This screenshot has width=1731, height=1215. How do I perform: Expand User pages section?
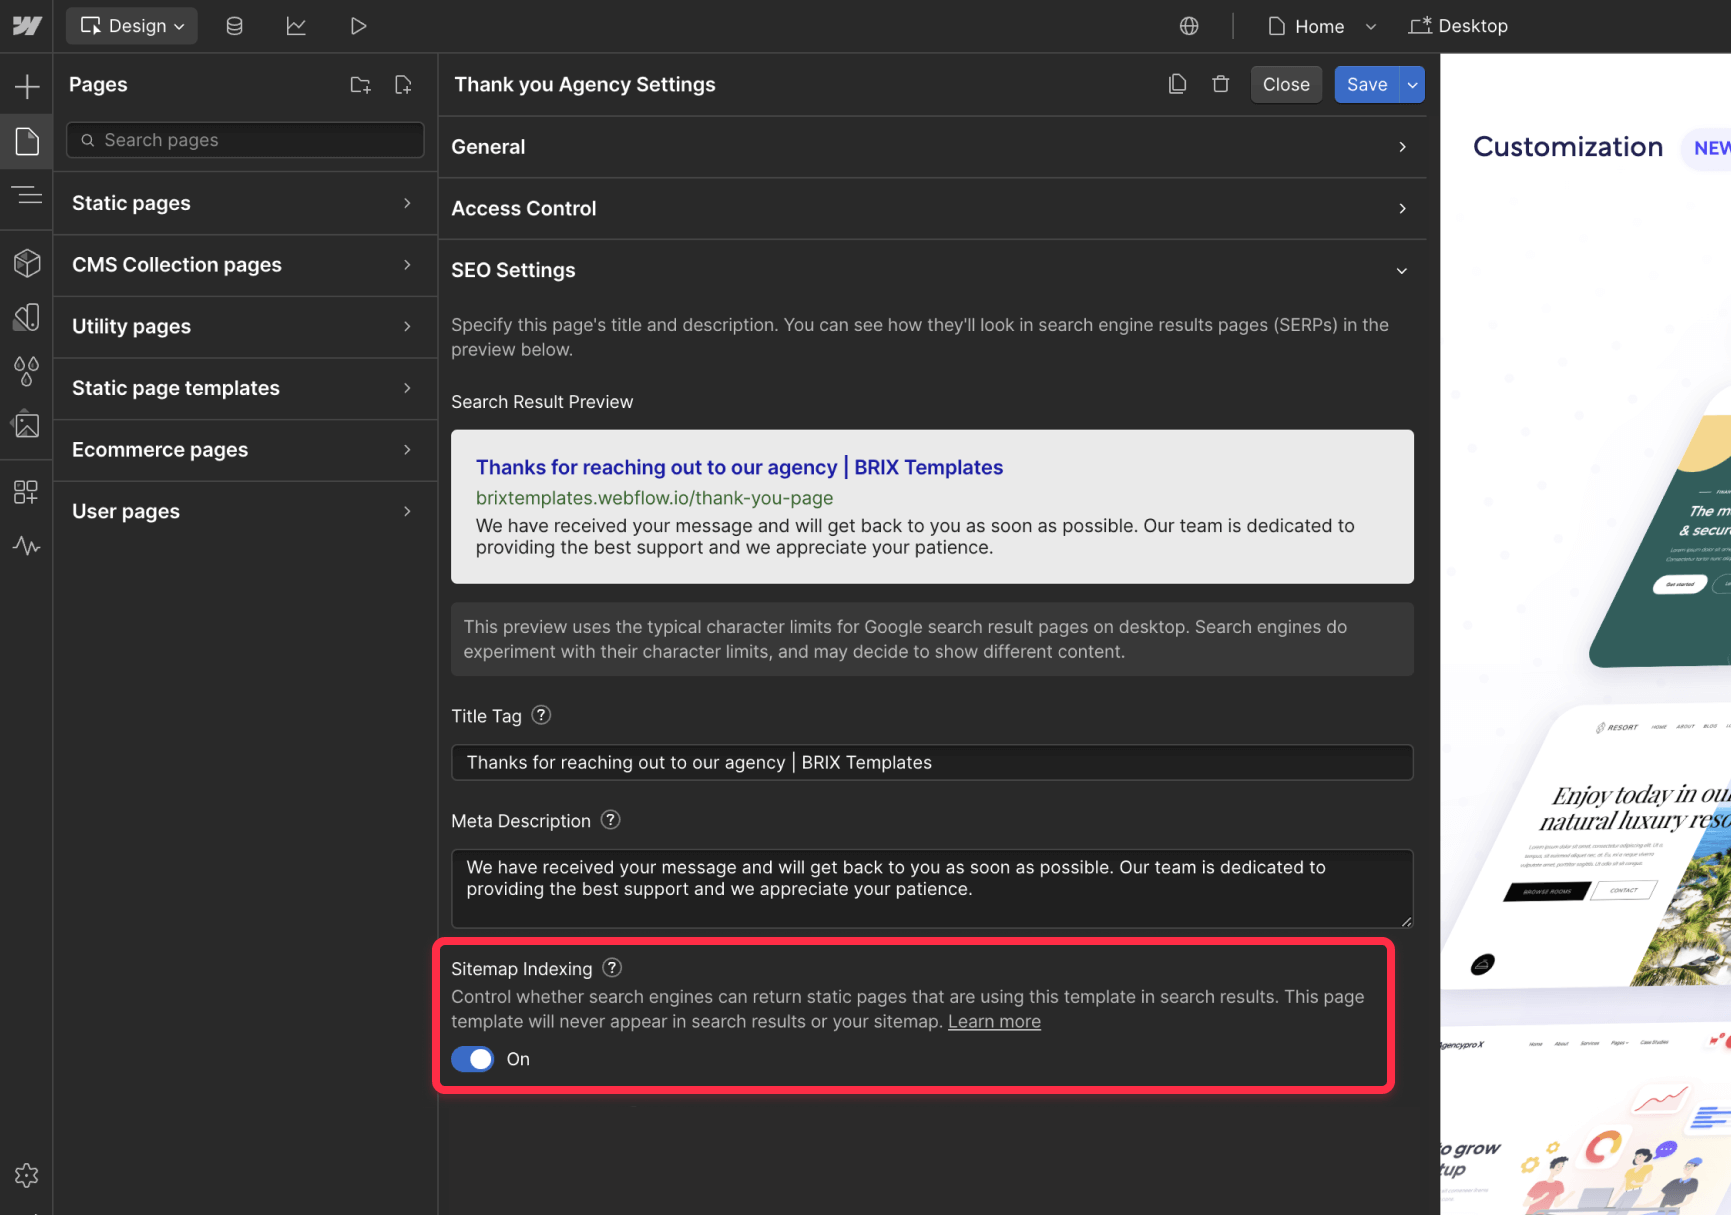point(245,512)
